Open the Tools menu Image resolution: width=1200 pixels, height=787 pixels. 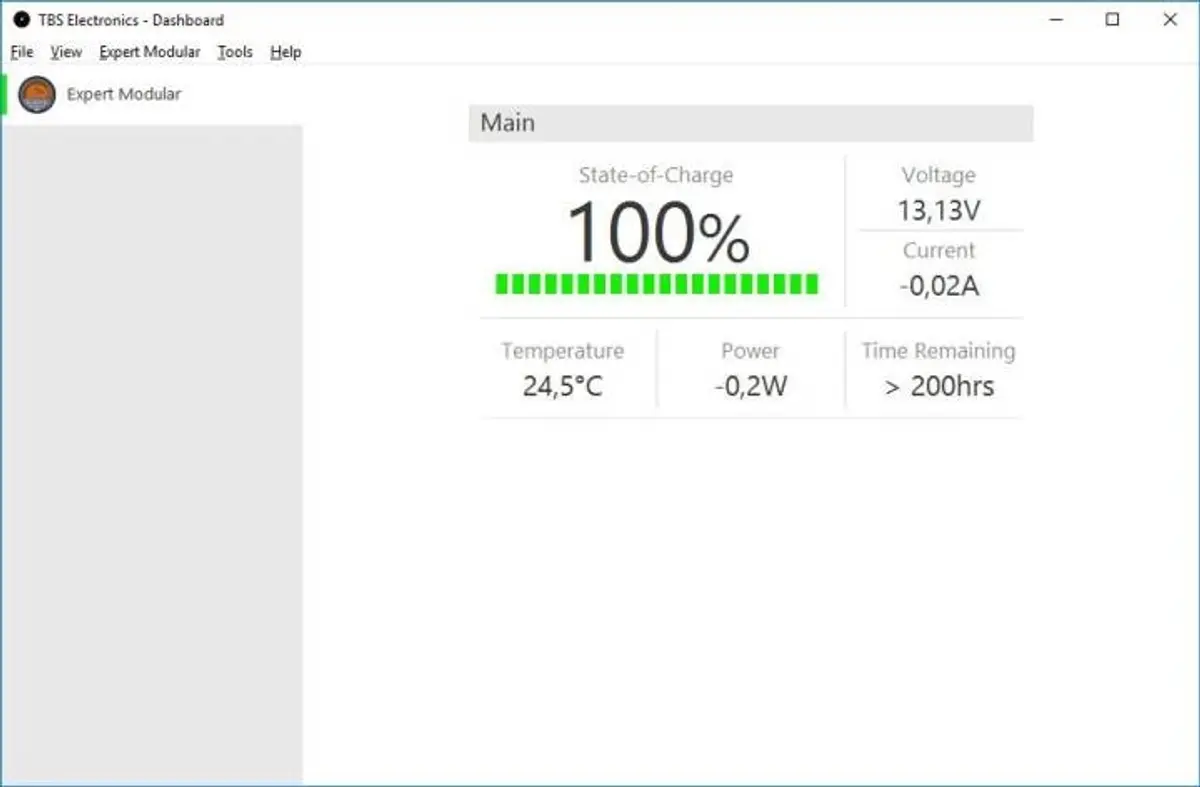point(235,52)
